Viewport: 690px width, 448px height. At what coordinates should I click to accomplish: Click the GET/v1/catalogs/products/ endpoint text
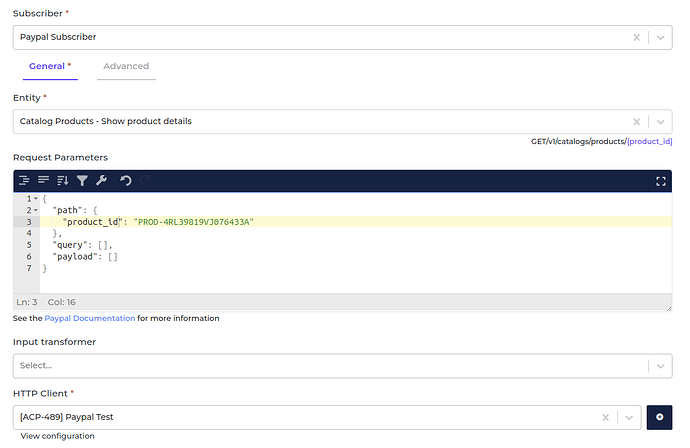point(579,141)
